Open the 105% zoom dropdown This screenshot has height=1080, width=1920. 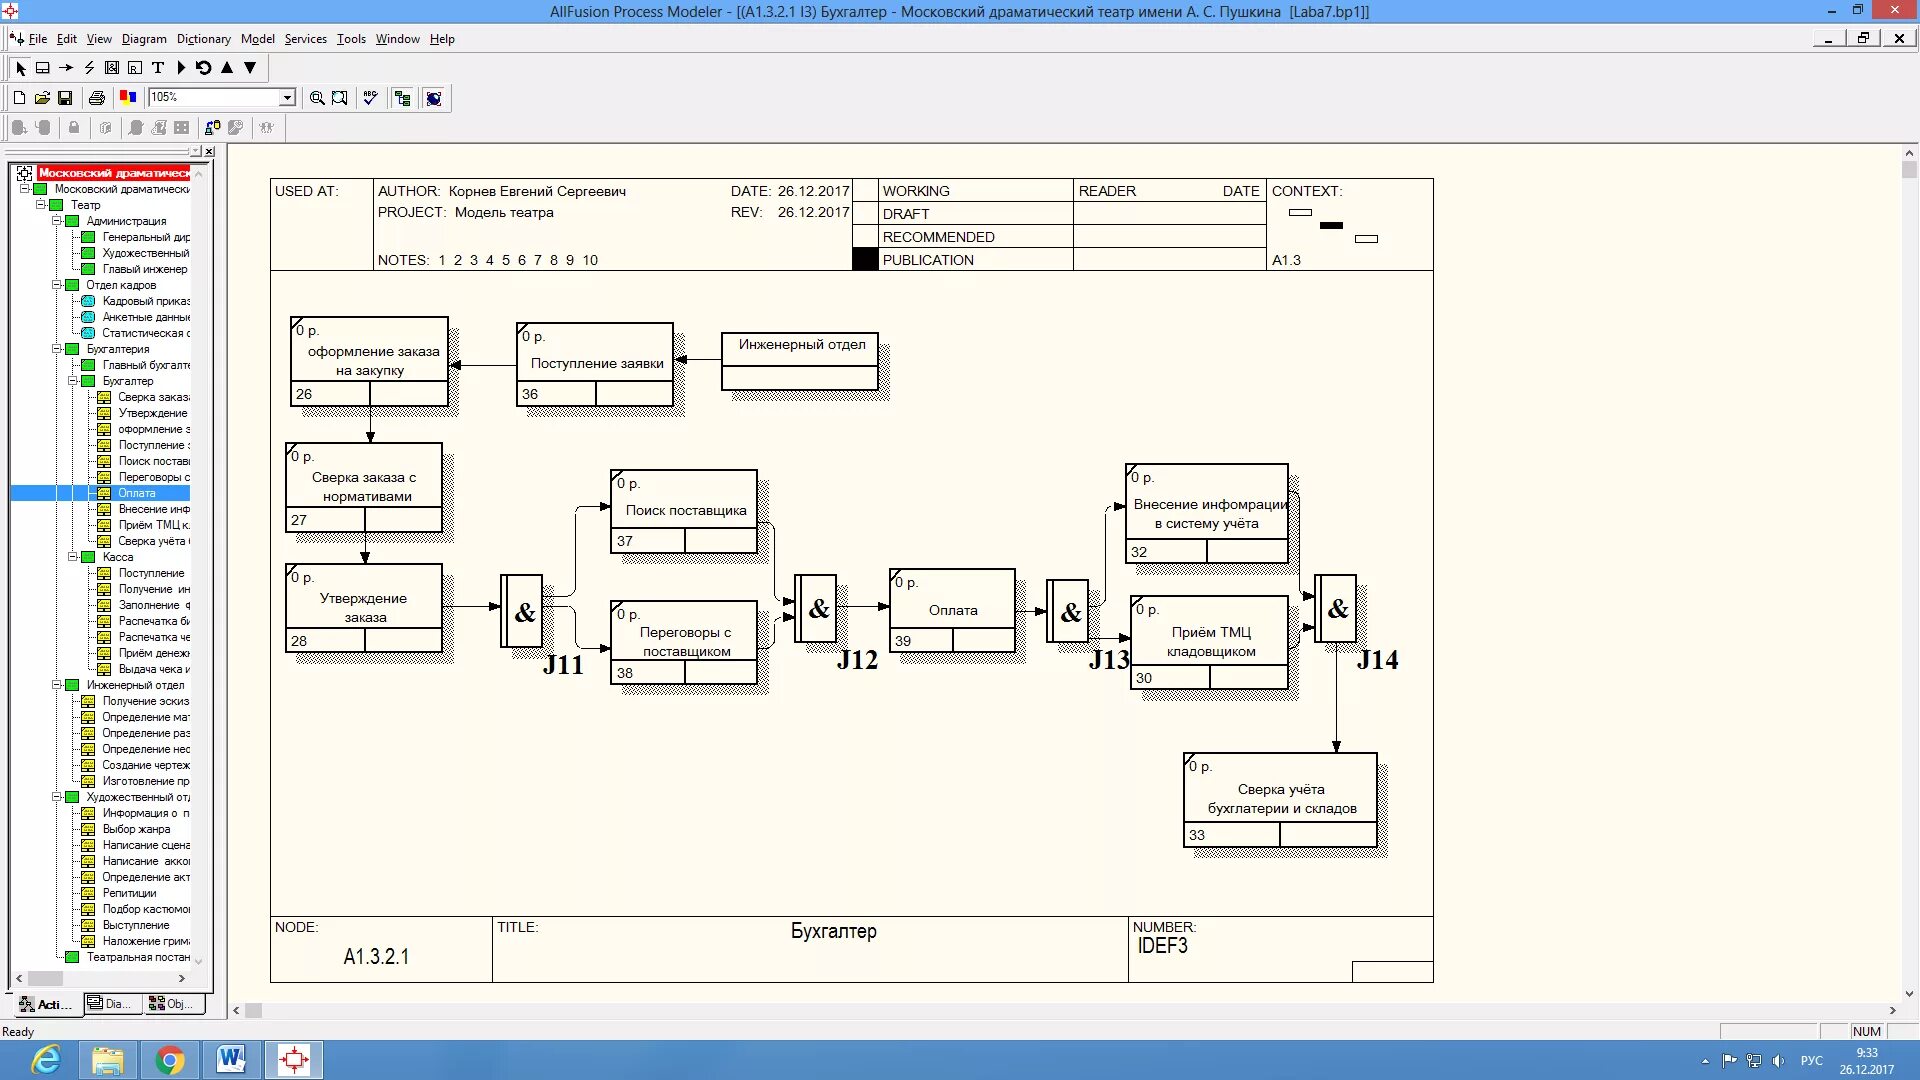point(287,98)
